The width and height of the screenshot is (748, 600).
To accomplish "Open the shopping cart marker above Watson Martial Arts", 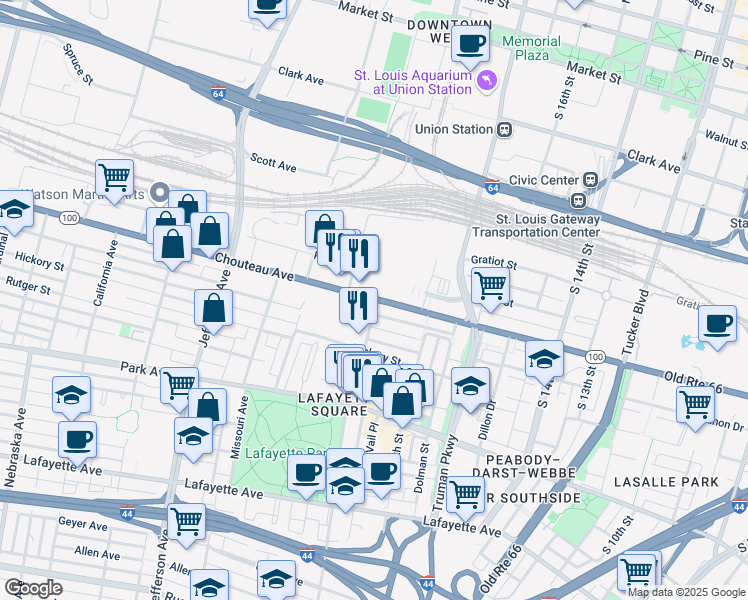I will 114,179.
